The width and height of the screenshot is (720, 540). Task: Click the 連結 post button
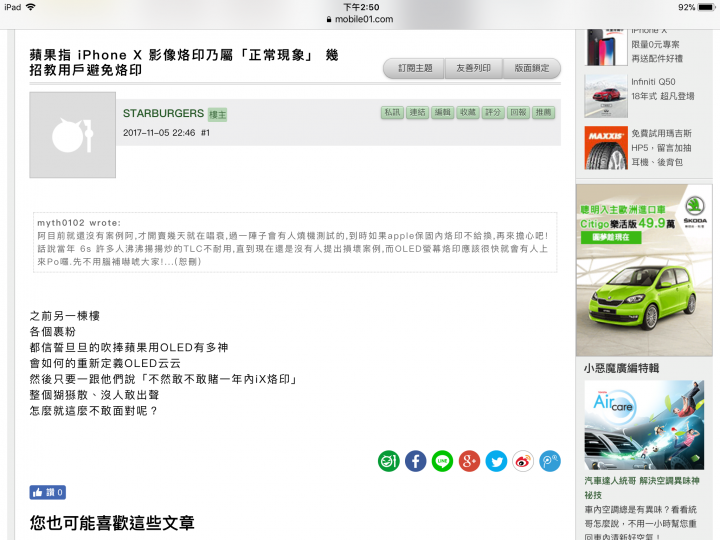[x=417, y=112]
